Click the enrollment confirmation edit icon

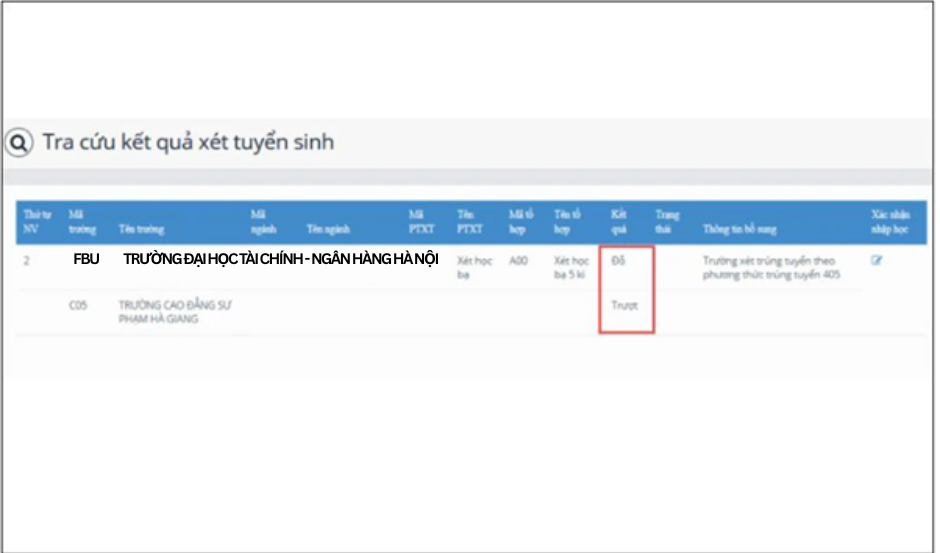pyautogui.click(x=877, y=261)
